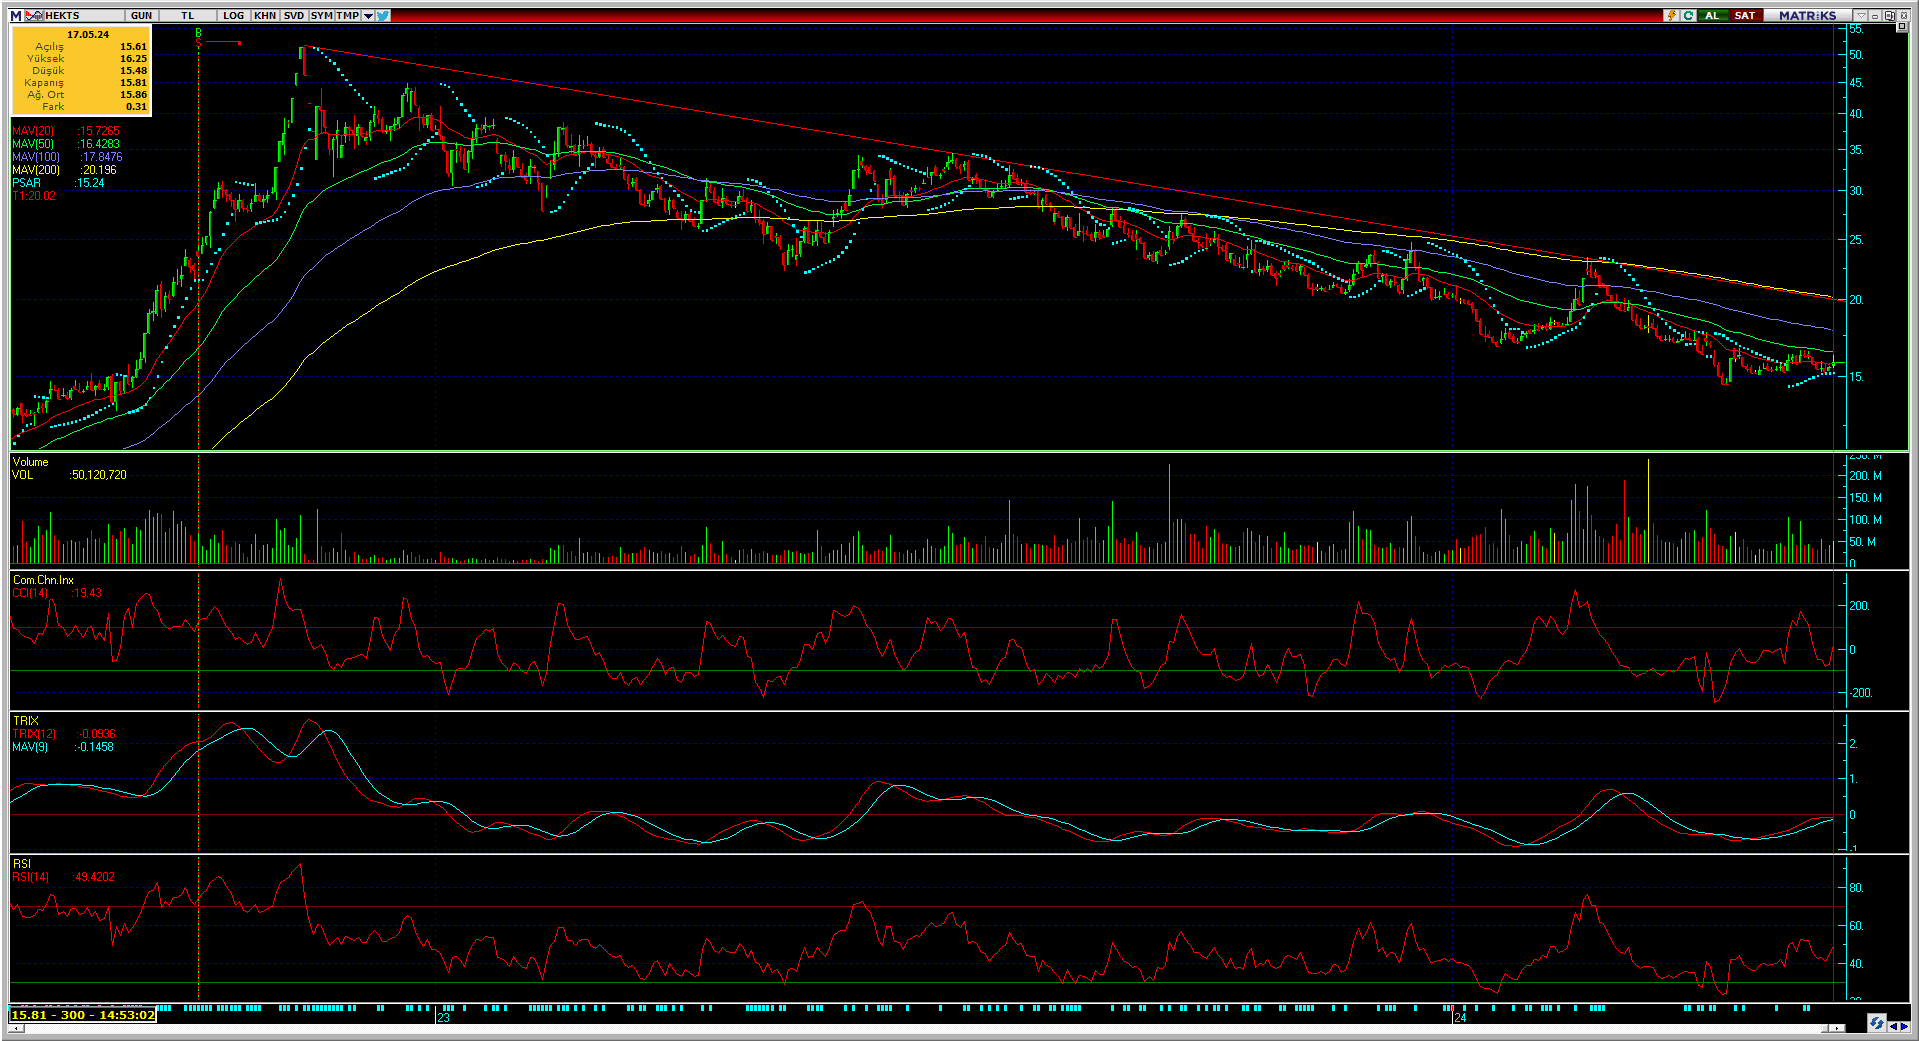This screenshot has width=1919, height=1041.
Task: Select the MAV(20) indicator label
Action: tap(34, 131)
